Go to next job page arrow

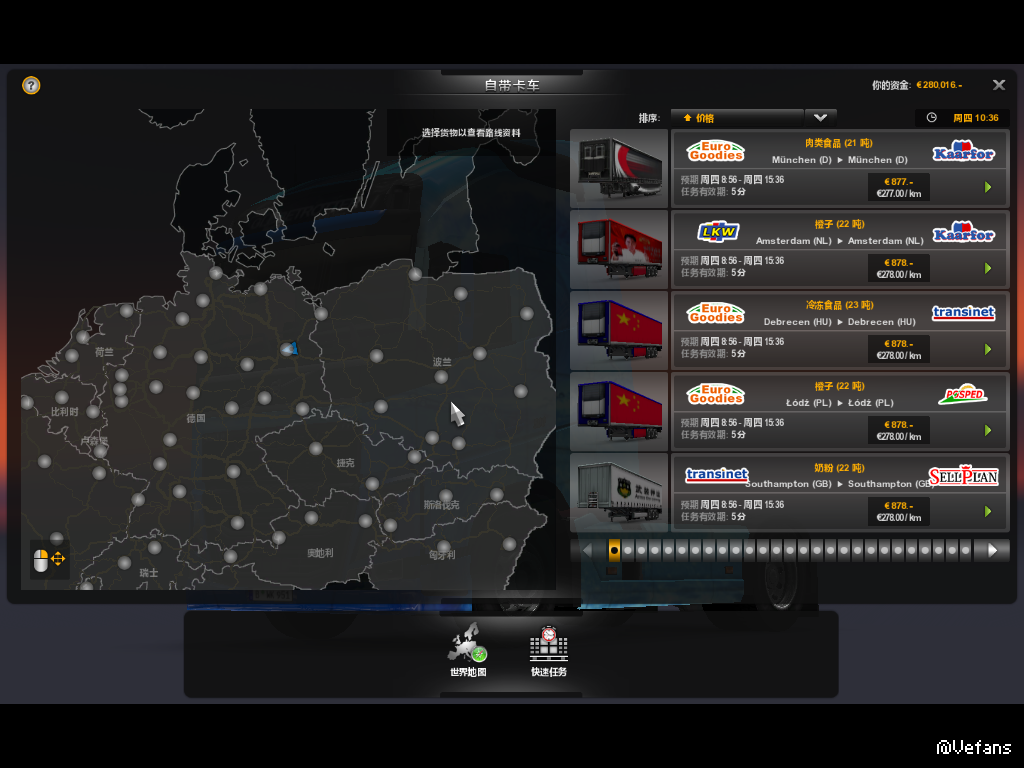pos(992,551)
